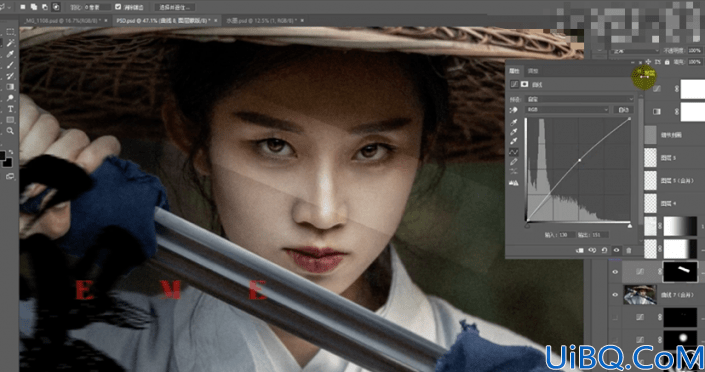This screenshot has width=705, height=372.
Task: Click the mask icon in Properties panel
Action: pos(524,85)
